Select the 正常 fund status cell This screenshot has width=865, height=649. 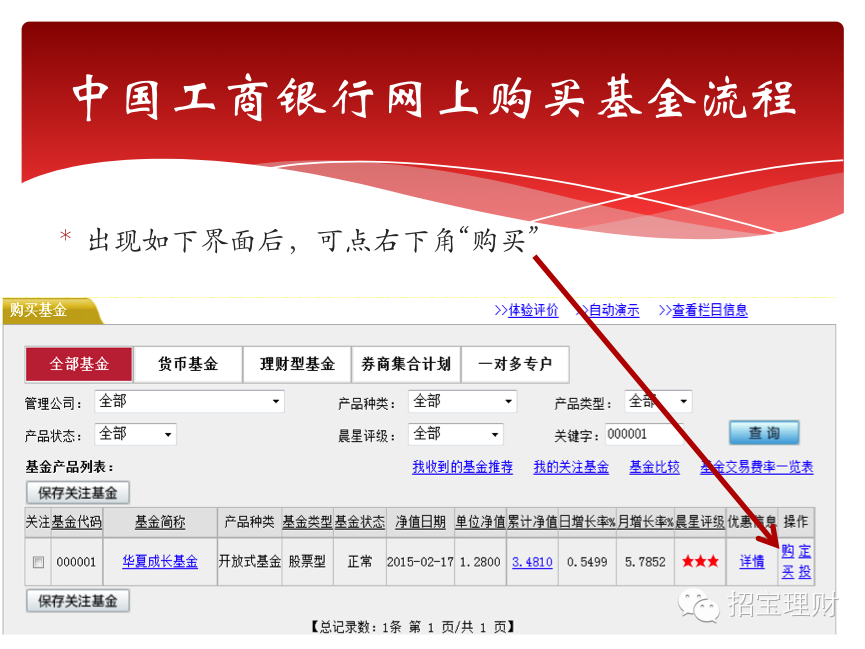tap(360, 562)
